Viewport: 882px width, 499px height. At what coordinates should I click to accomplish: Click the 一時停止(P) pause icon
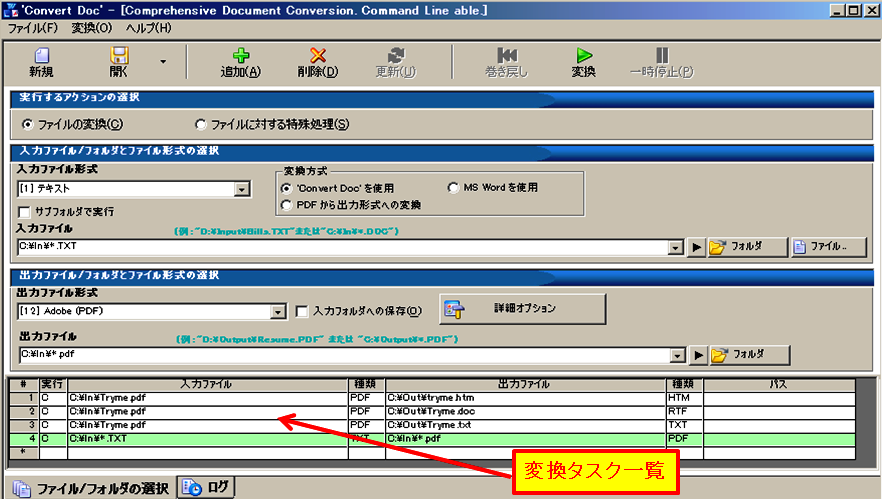click(x=662, y=55)
